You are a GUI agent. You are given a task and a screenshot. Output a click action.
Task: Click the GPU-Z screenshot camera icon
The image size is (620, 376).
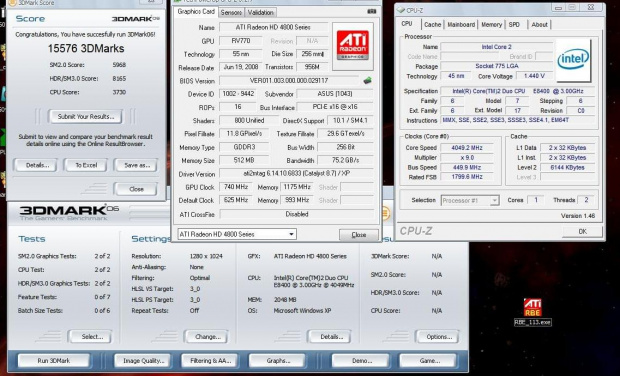(x=371, y=12)
